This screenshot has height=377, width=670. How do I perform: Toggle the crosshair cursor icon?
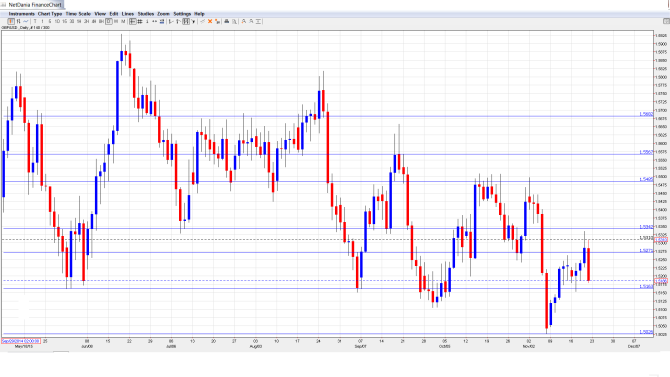tap(133, 21)
